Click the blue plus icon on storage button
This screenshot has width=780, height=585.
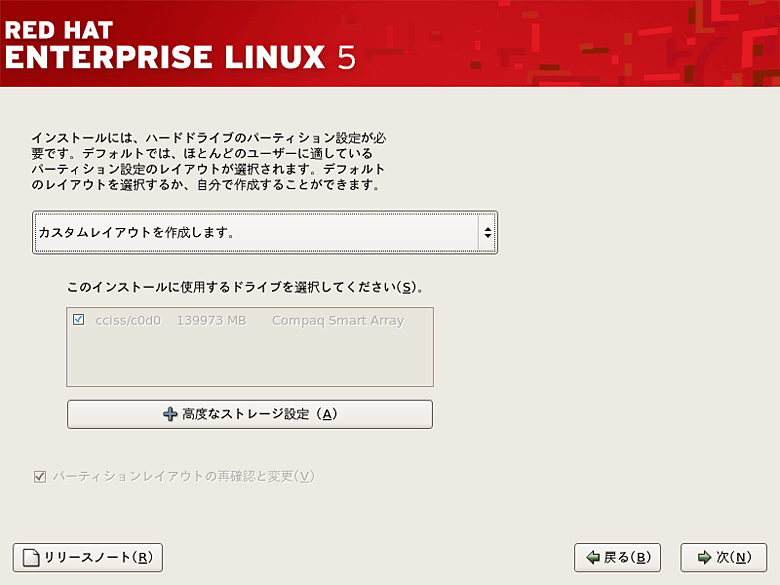tap(170, 414)
